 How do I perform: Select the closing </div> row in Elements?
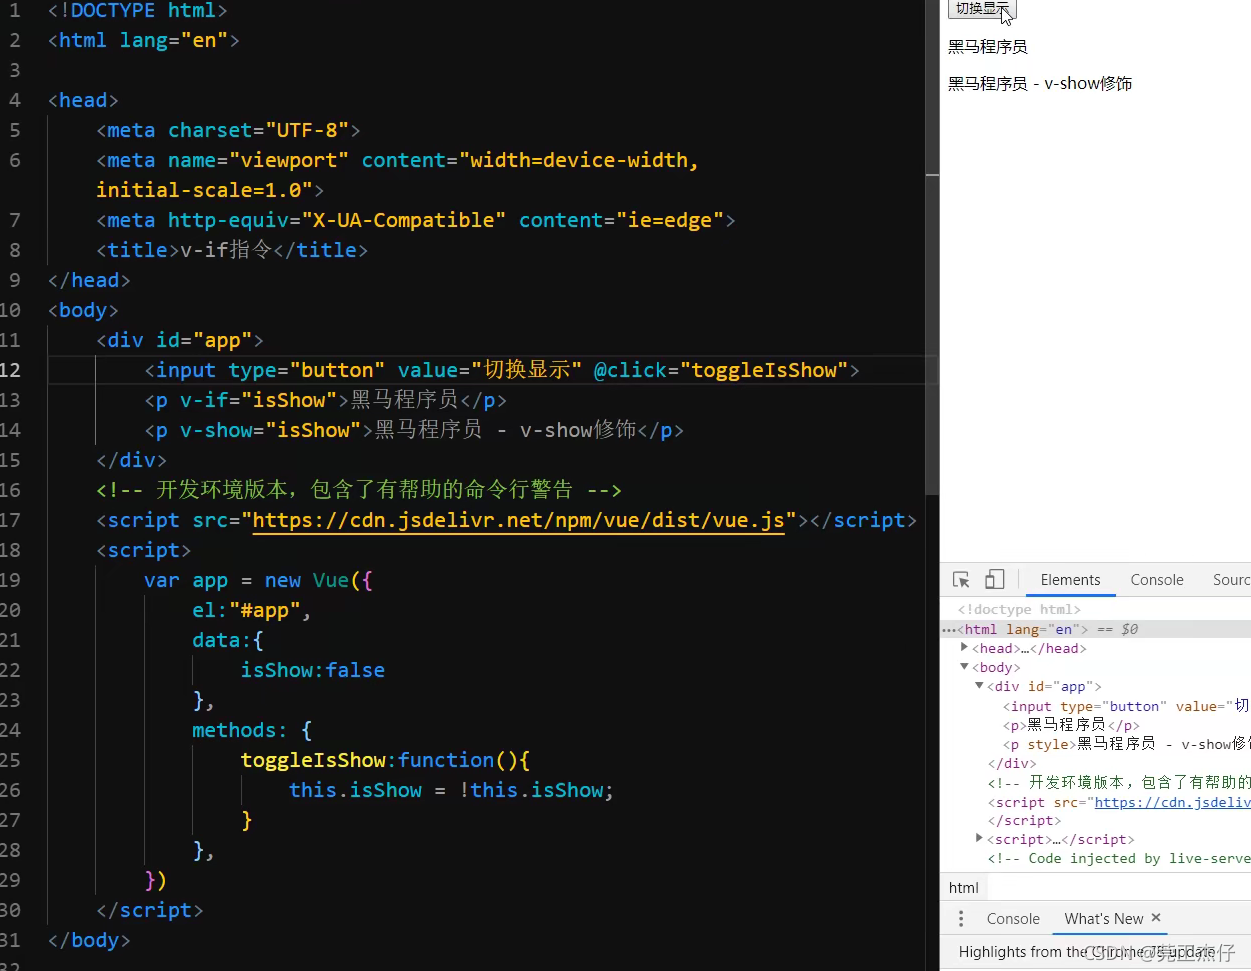tap(1012, 763)
